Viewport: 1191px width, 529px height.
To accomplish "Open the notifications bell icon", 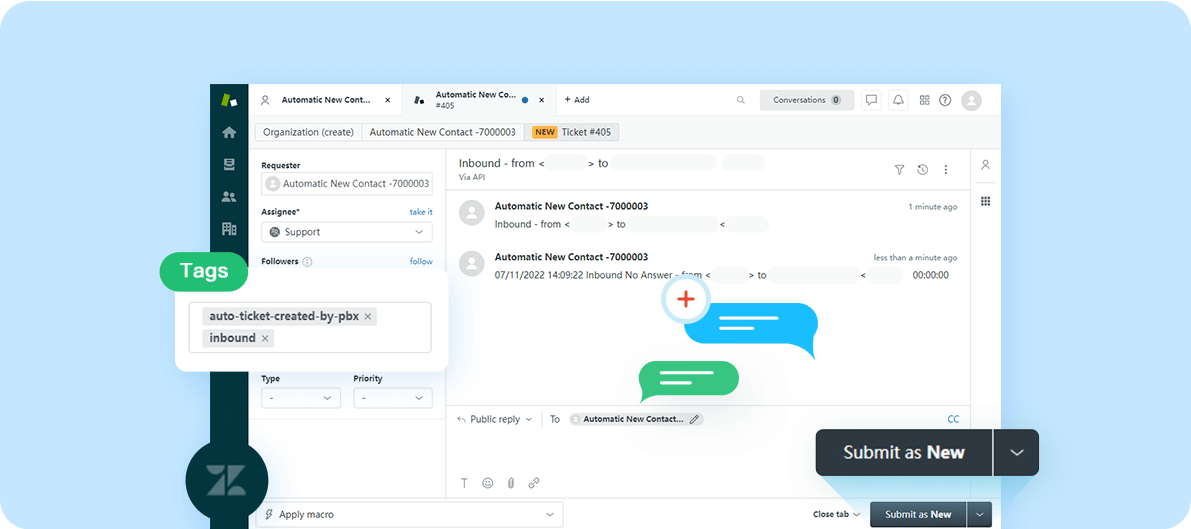I will [899, 100].
